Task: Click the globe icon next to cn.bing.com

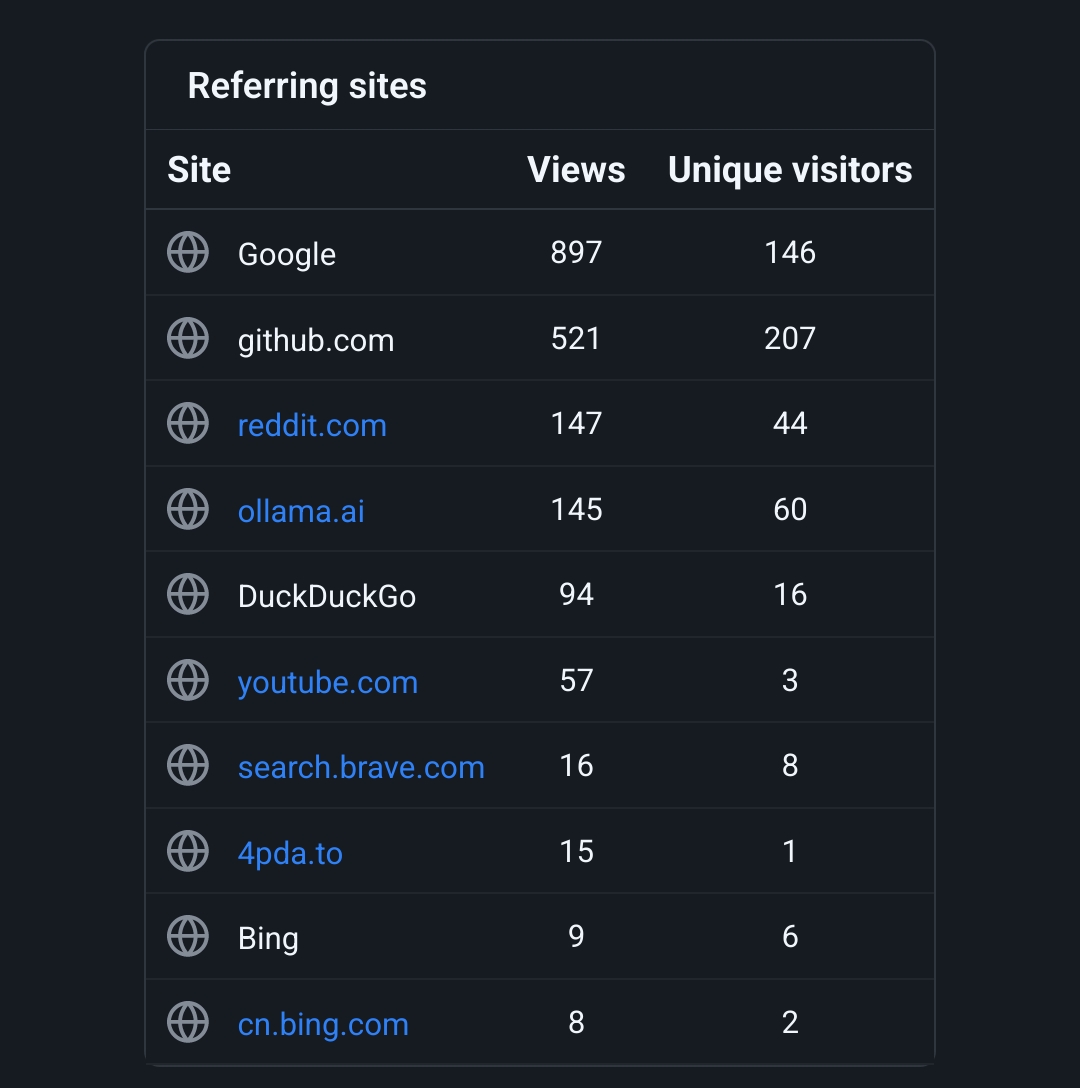Action: [x=188, y=1022]
